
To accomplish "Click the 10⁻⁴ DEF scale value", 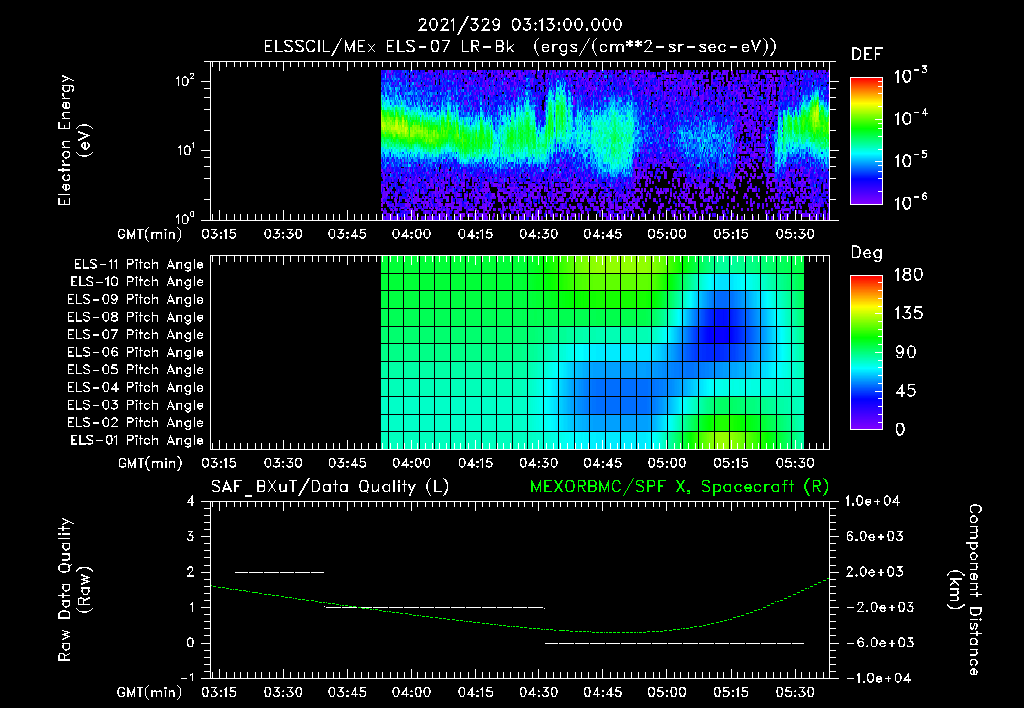I will (x=910, y=118).
